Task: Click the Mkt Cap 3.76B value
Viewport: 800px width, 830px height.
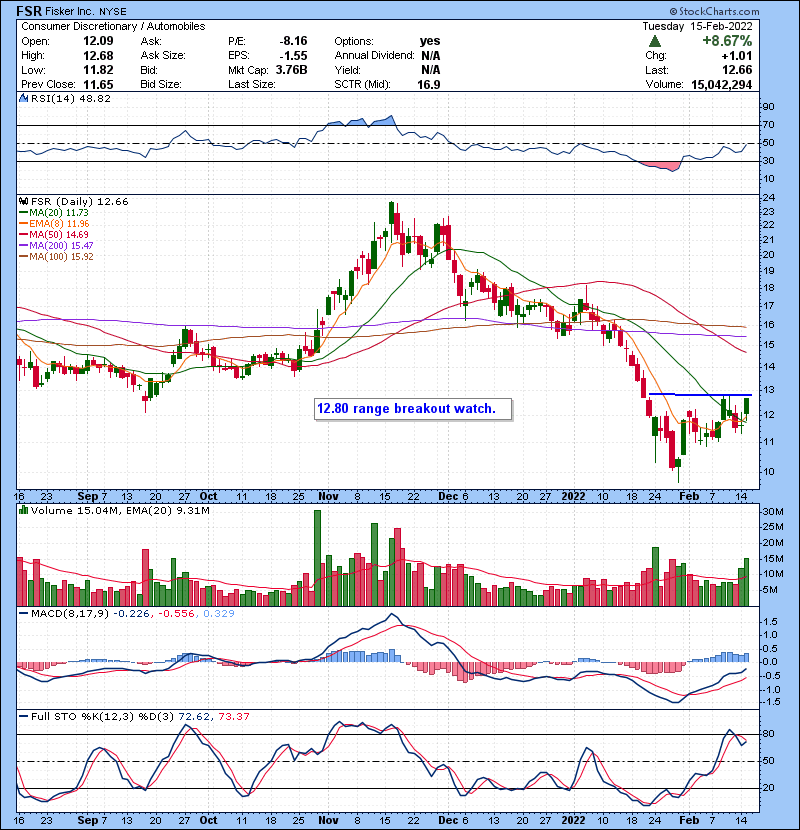Action: coord(291,70)
